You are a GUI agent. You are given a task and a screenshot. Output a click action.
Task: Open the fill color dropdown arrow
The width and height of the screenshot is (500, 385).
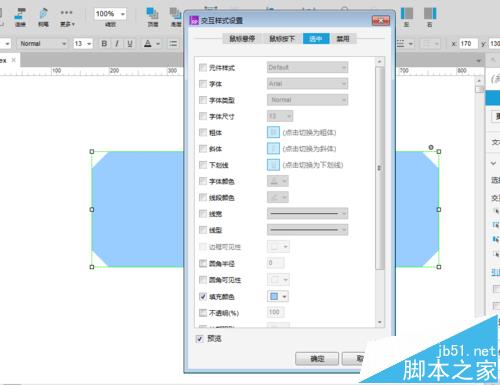[x=284, y=296]
